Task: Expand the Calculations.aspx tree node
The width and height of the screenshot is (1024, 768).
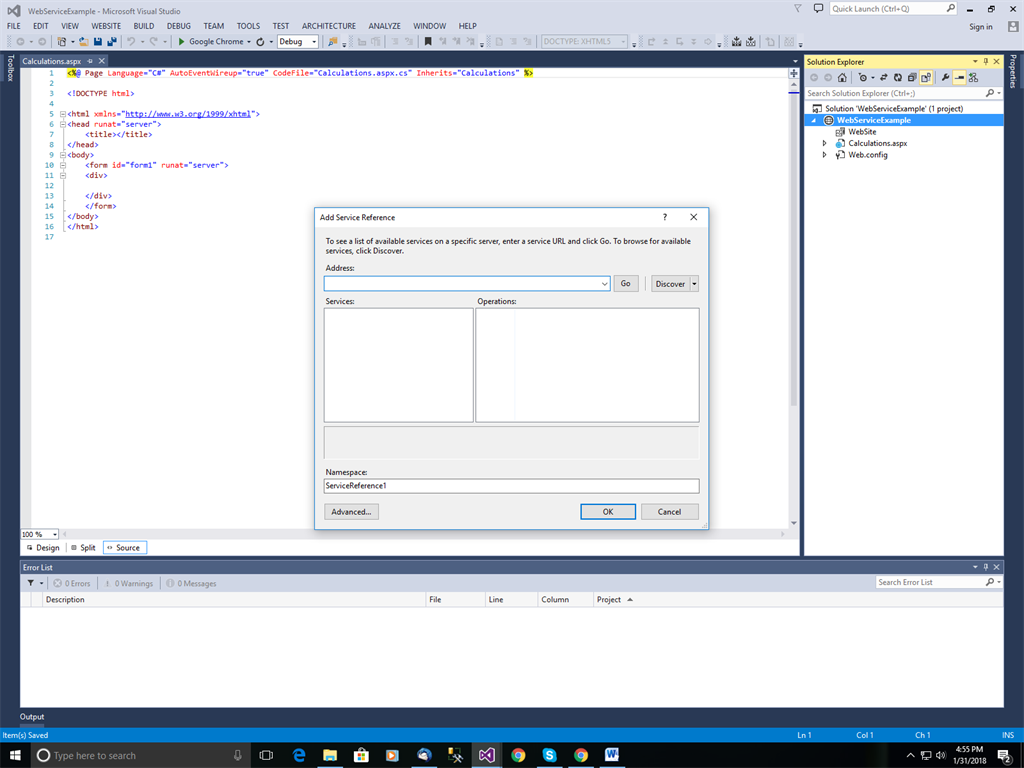Action: (x=824, y=143)
